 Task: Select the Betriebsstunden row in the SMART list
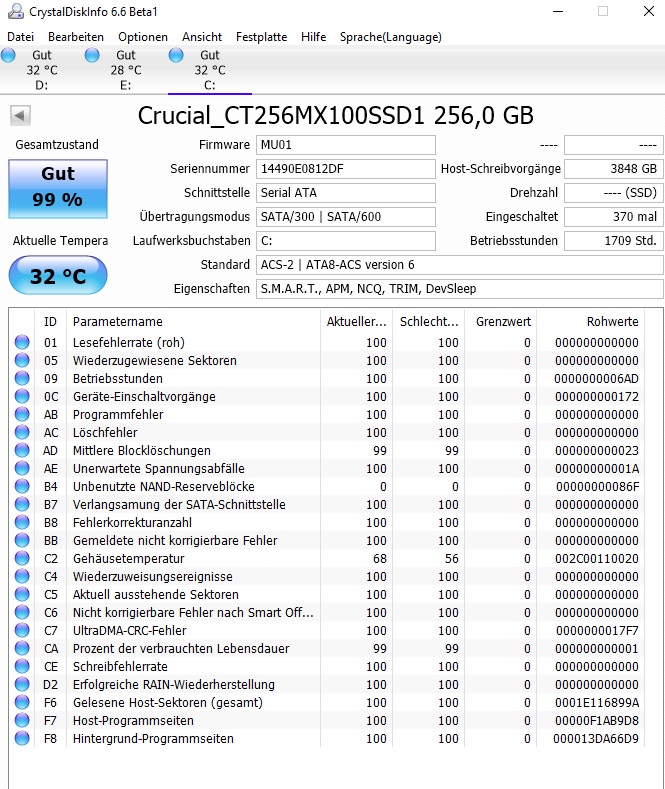327,378
